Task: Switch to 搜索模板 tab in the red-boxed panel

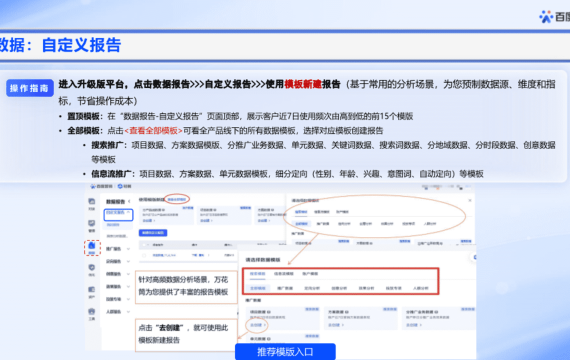Action: point(257,274)
